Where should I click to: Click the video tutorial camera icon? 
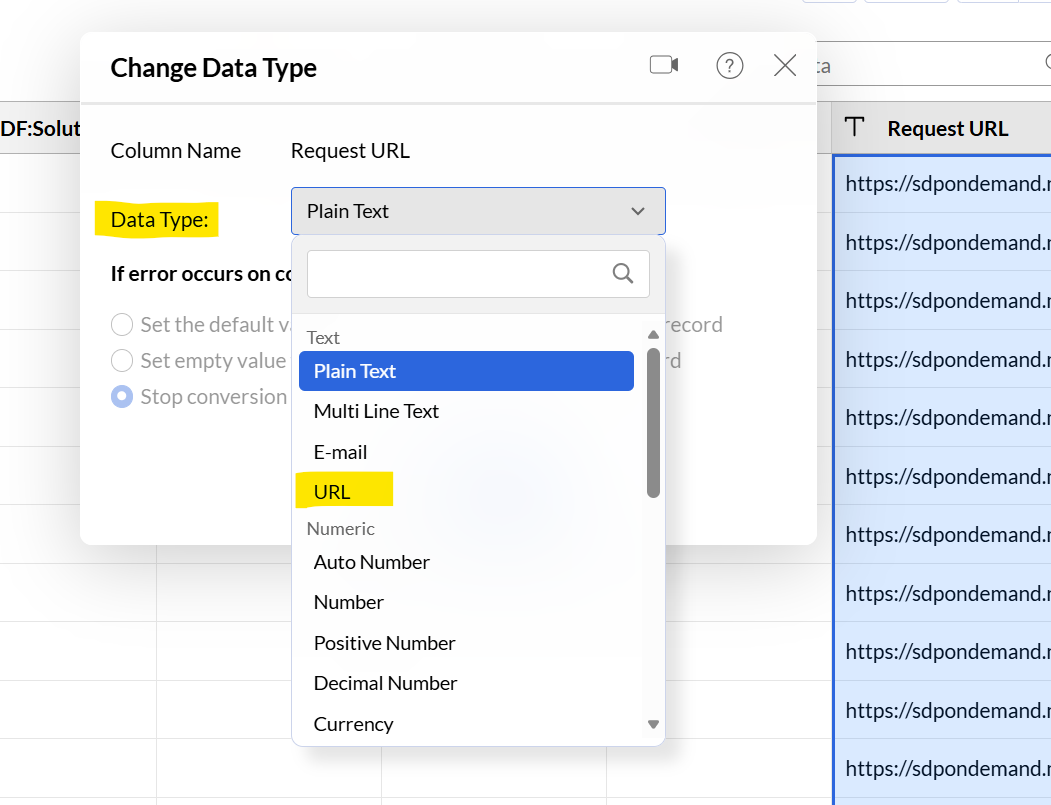click(663, 66)
